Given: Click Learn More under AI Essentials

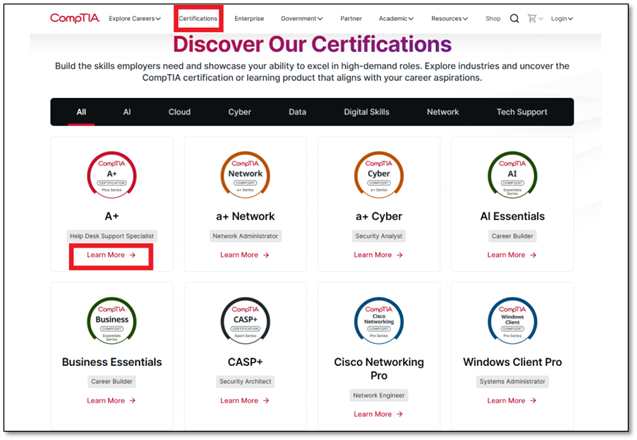Looking at the screenshot, I should (511, 255).
